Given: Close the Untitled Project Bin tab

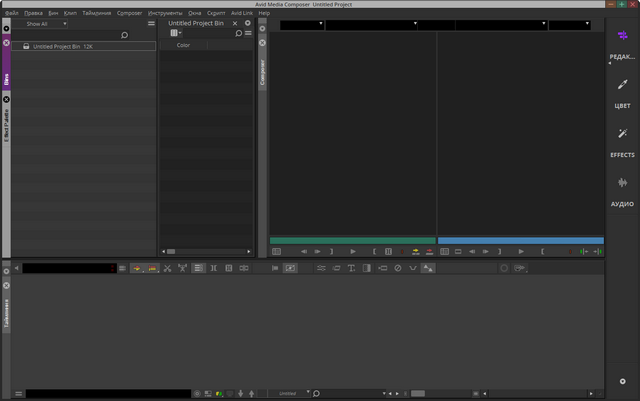Looking at the screenshot, I should pyautogui.click(x=235, y=23).
